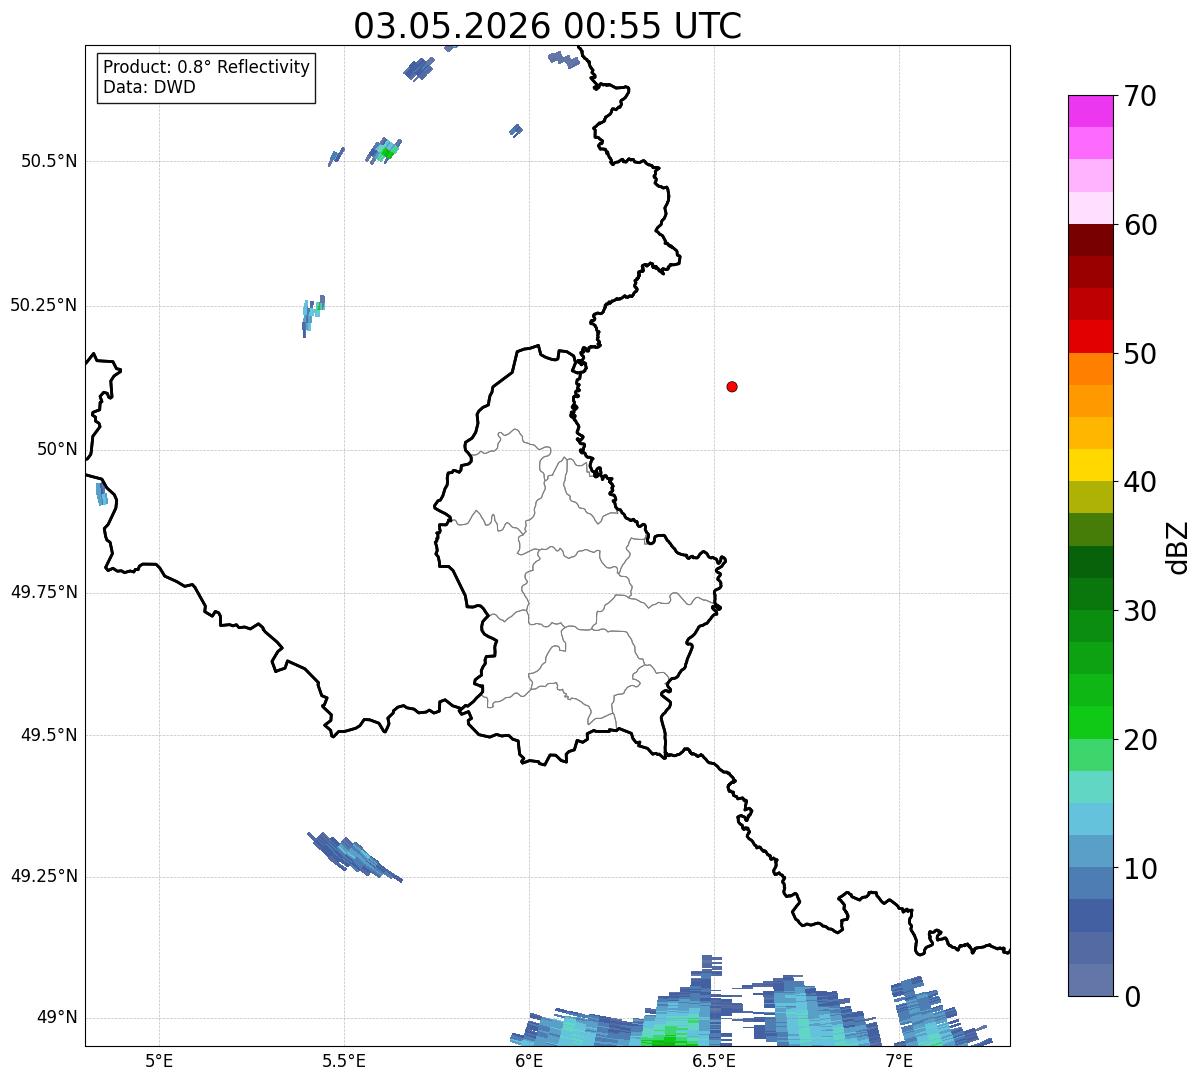Click the 5°E longitude tick label
Image resolution: width=1202 pixels, height=1081 pixels.
click(x=159, y=1060)
